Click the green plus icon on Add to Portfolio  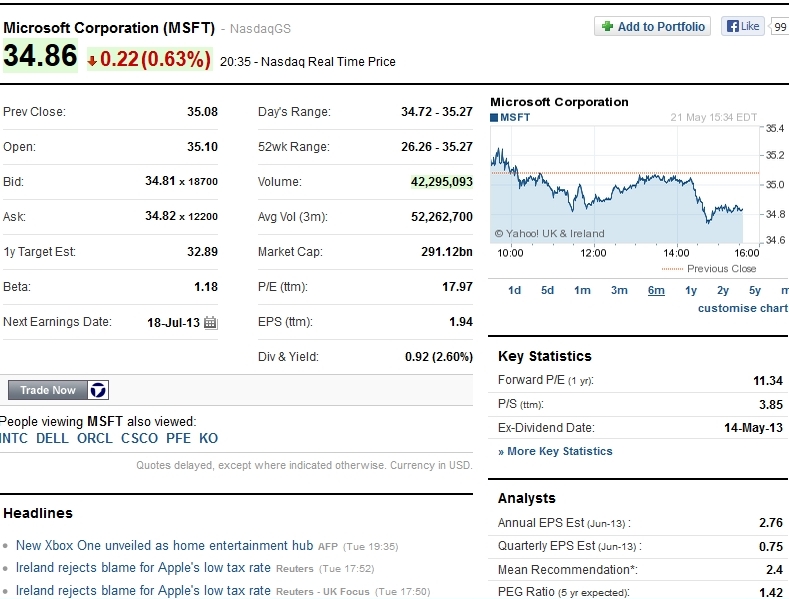607,26
